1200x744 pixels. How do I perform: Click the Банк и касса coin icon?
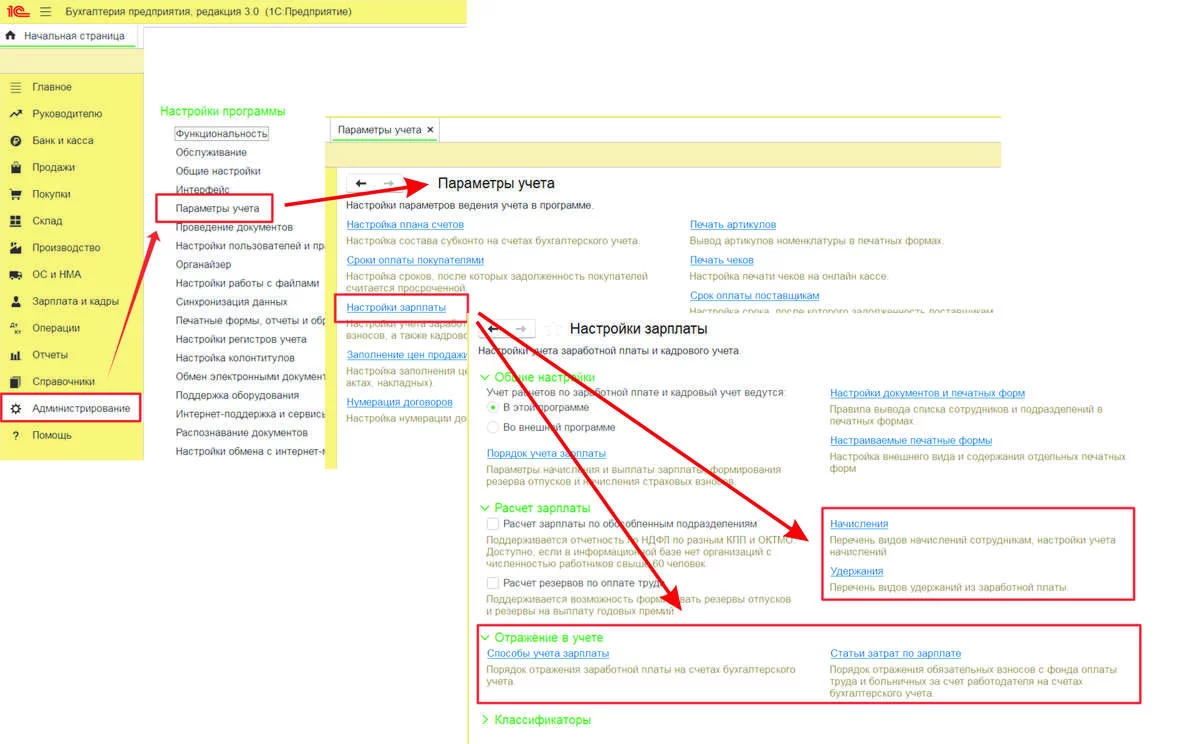(x=15, y=141)
